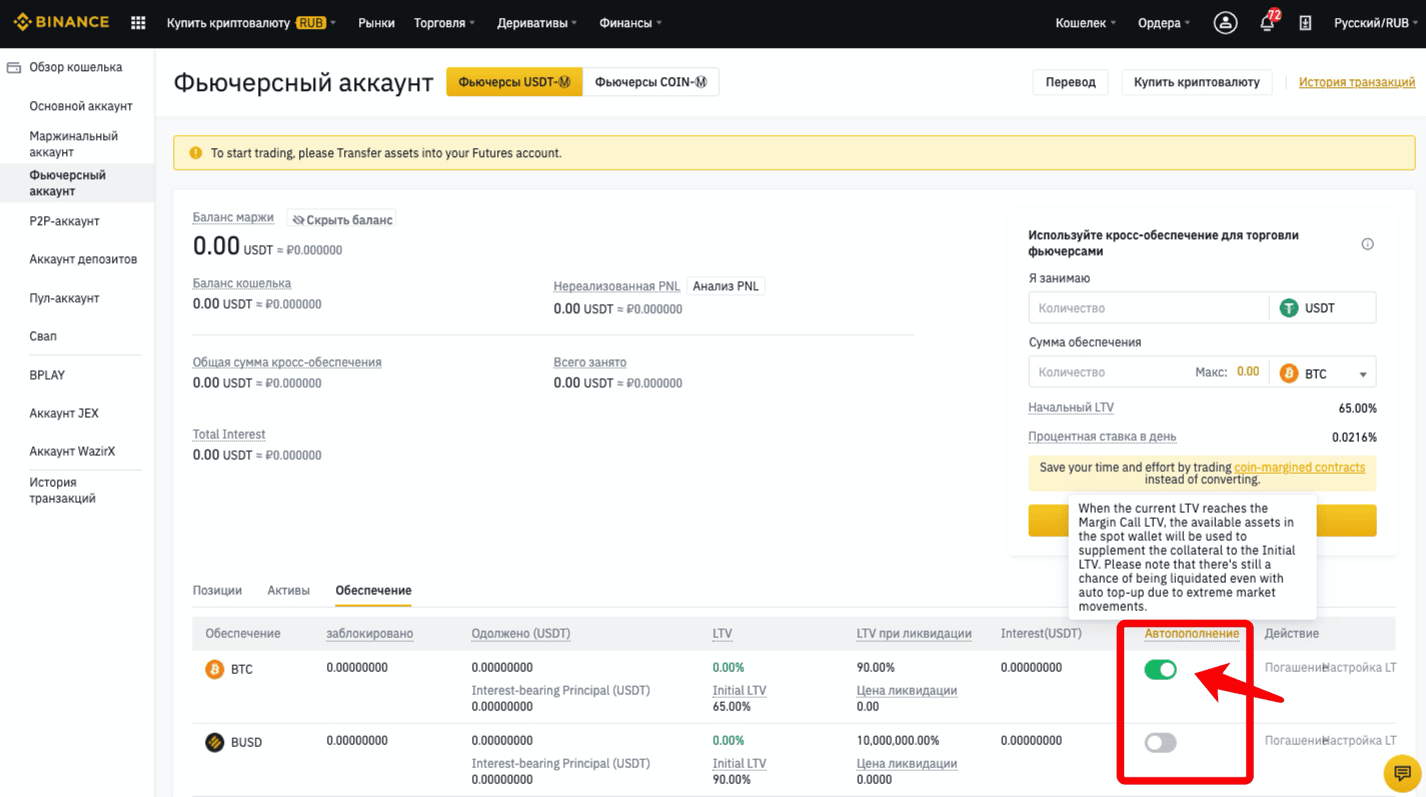
Task: Click the Total Interest label
Action: 229,434
